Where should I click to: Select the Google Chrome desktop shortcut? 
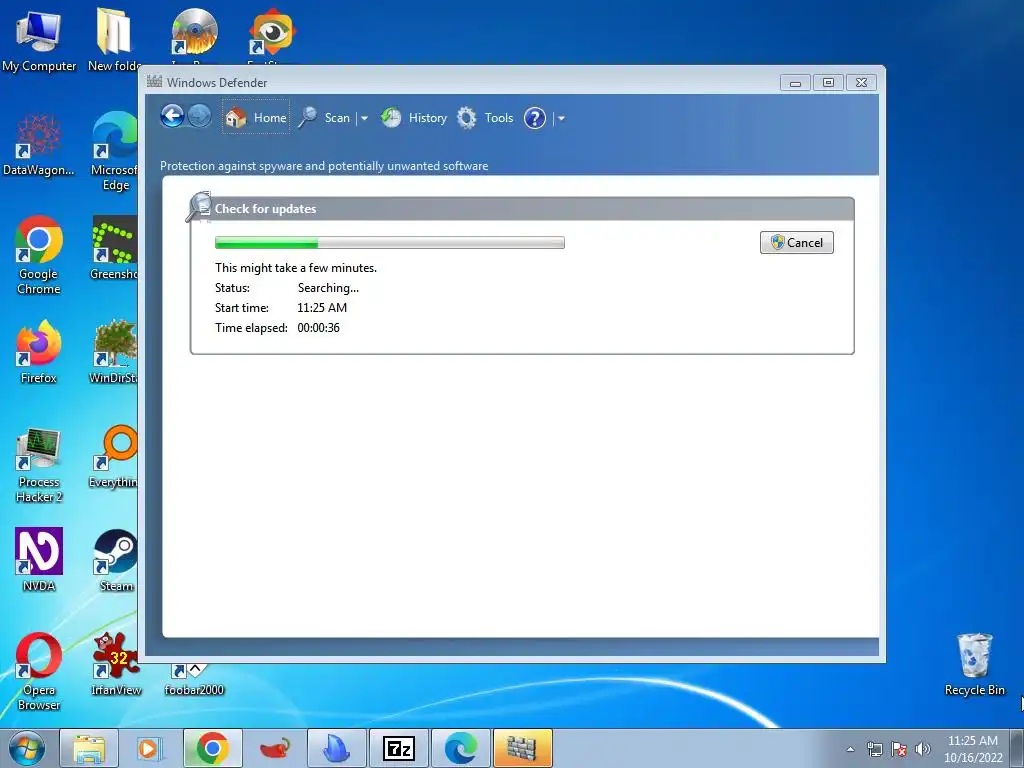click(x=39, y=255)
